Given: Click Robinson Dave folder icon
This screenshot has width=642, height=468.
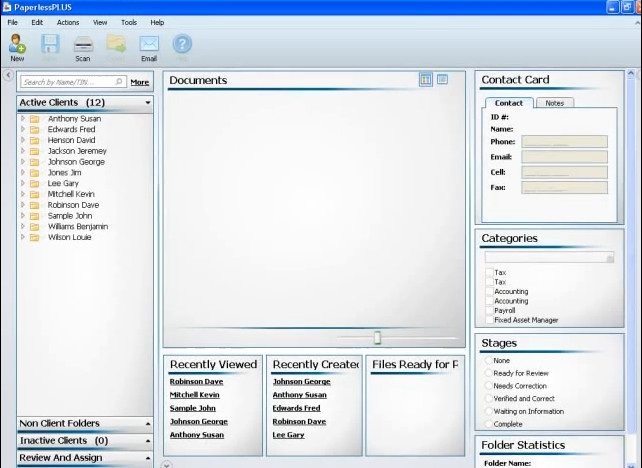Looking at the screenshot, I should [35, 205].
